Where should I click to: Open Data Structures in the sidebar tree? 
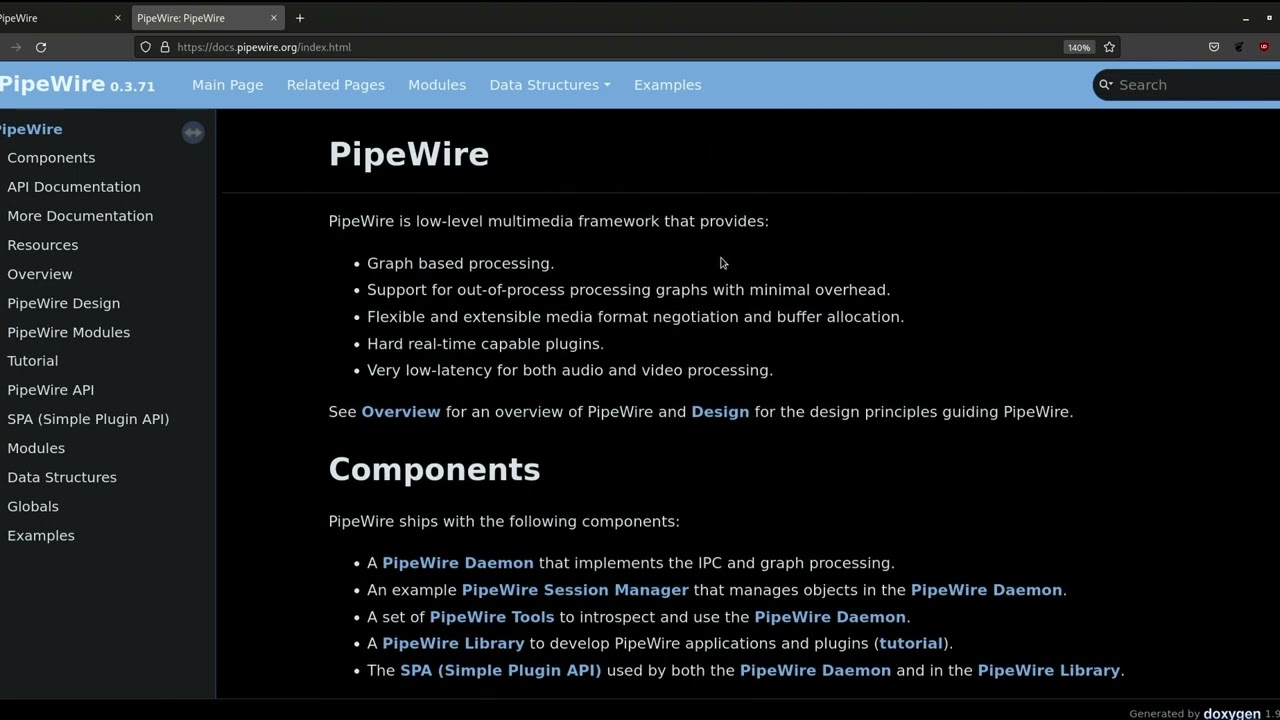coord(62,477)
